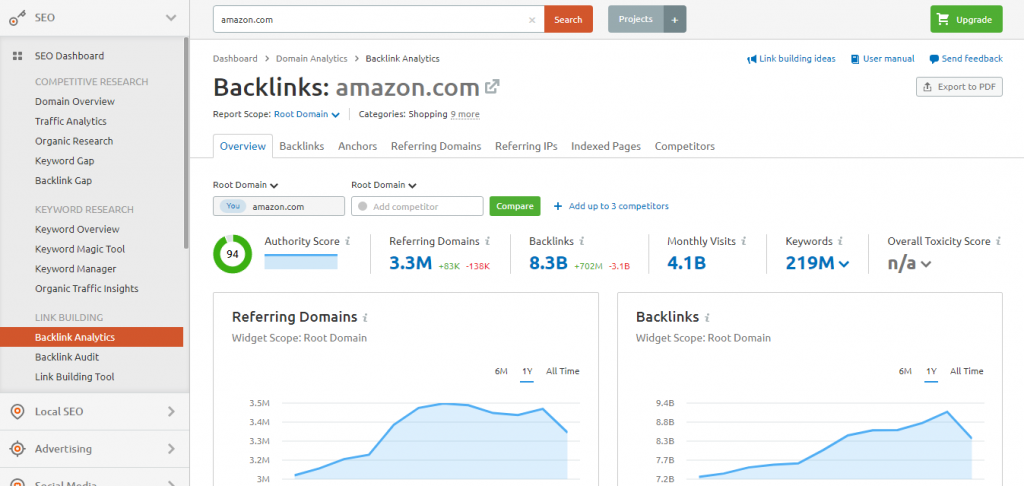
Task: Click the plus button next to Projects
Action: [675, 20]
